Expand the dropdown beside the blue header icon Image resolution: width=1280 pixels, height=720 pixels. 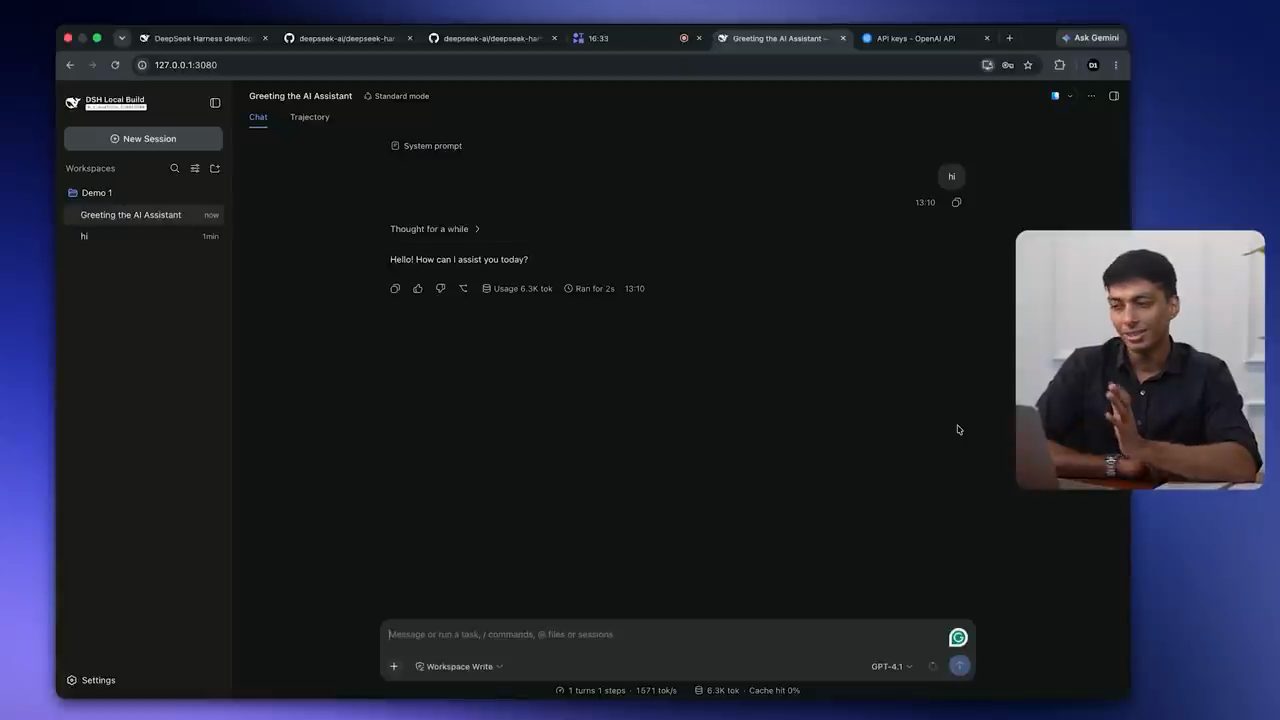[1070, 96]
